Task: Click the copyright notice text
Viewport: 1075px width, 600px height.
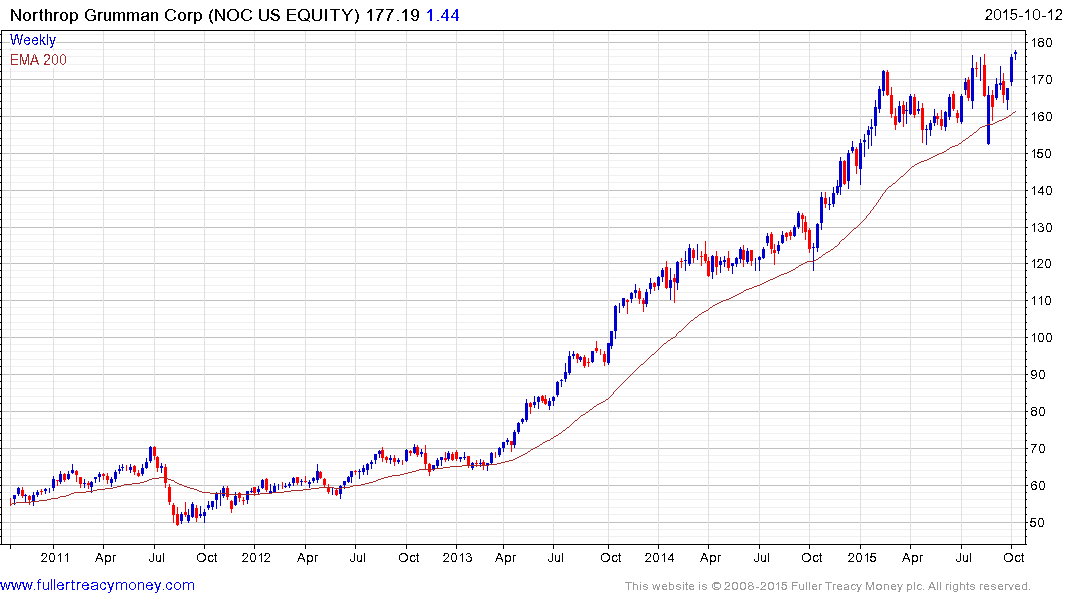Action: click(x=828, y=586)
